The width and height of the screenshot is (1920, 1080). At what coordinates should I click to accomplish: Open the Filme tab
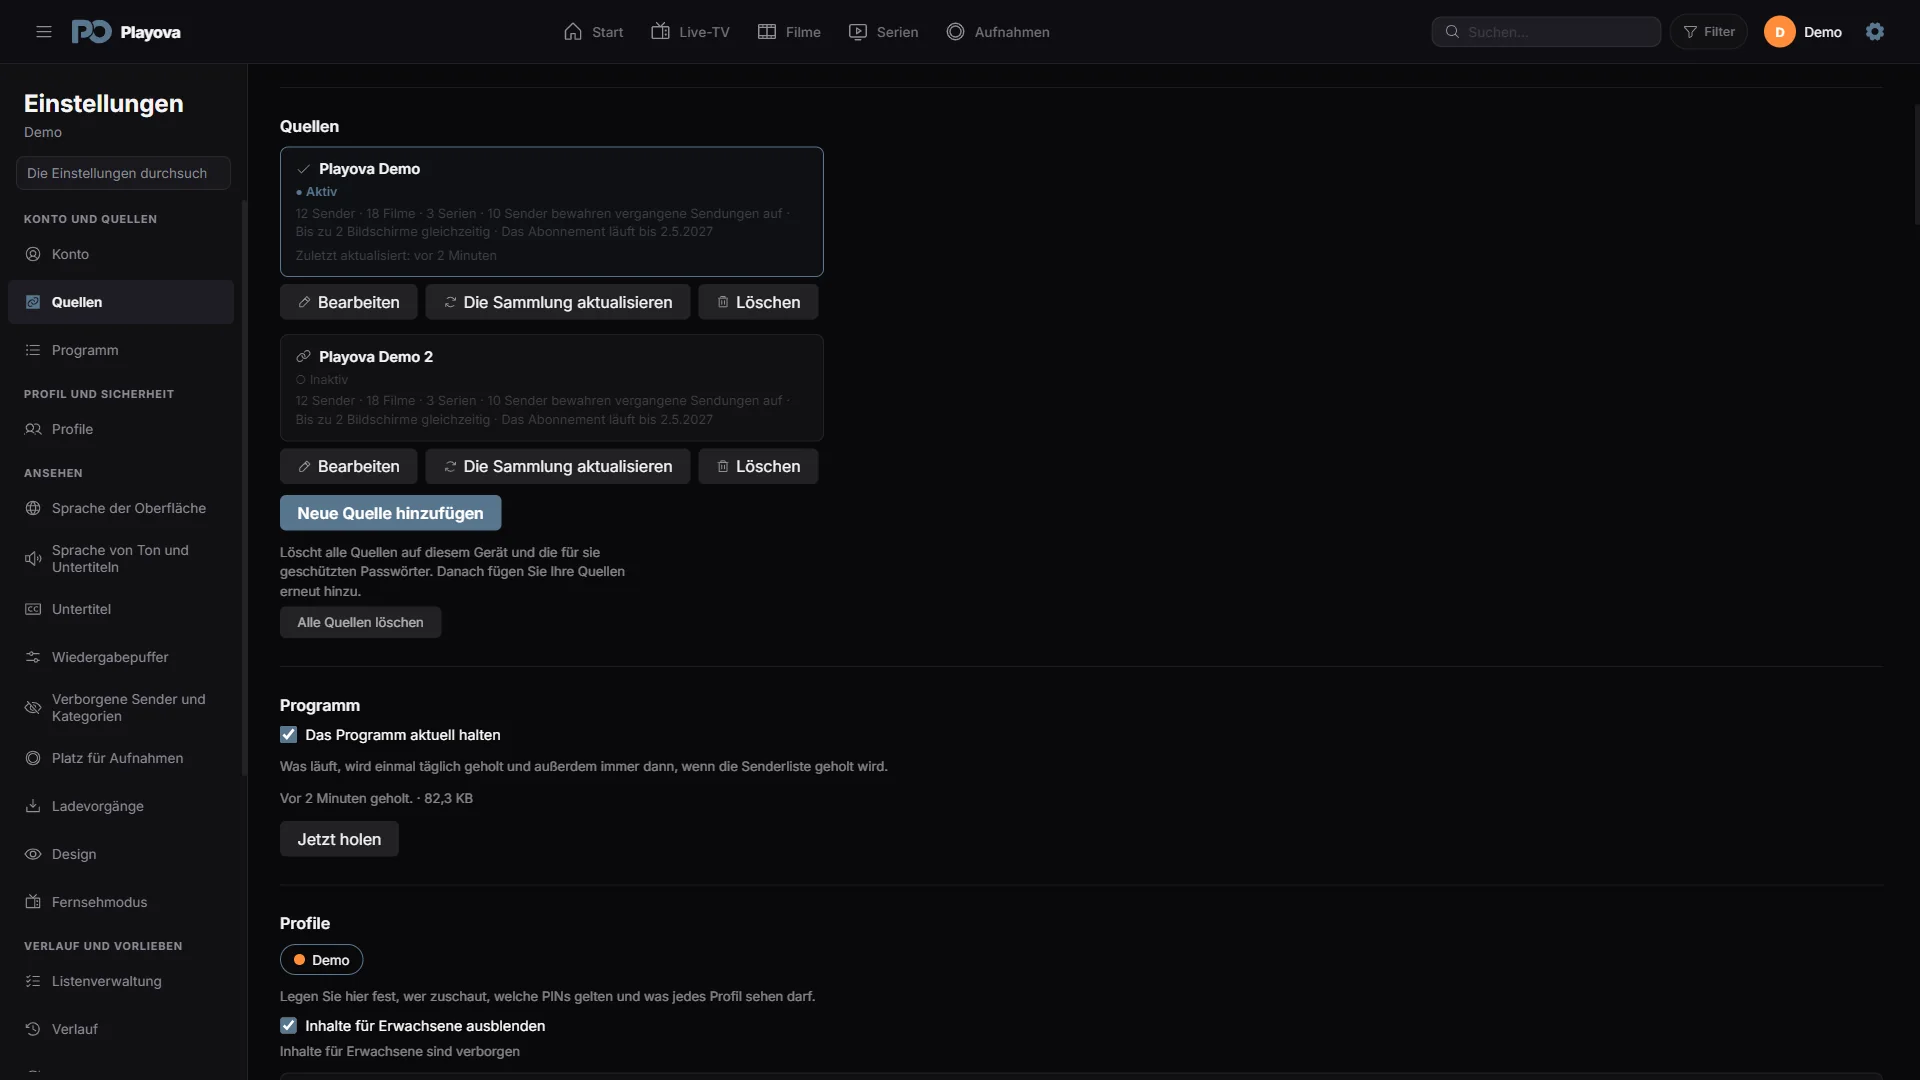[789, 32]
